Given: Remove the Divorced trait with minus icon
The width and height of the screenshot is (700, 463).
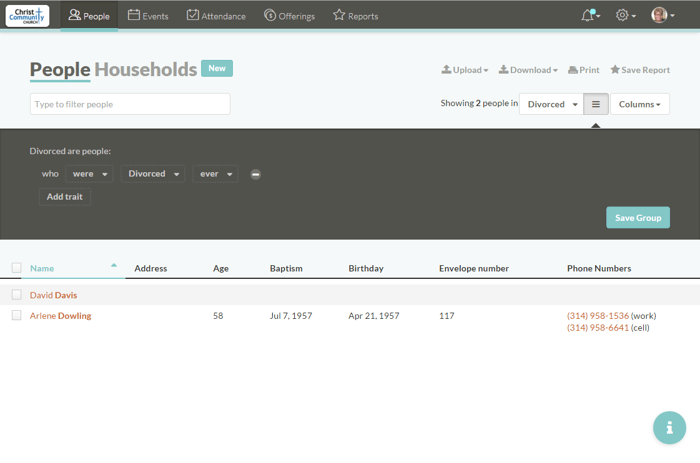Looking at the screenshot, I should point(256,174).
